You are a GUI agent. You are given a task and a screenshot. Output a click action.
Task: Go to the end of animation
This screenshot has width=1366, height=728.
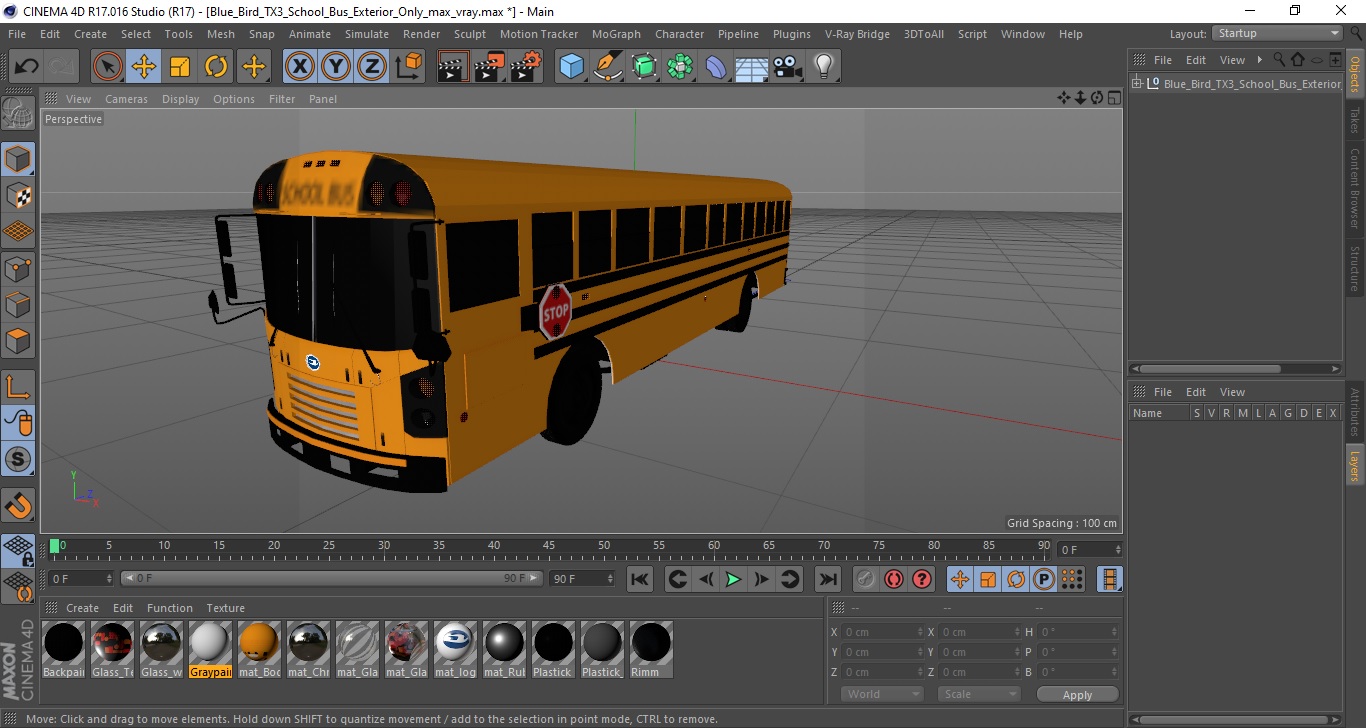click(x=828, y=579)
